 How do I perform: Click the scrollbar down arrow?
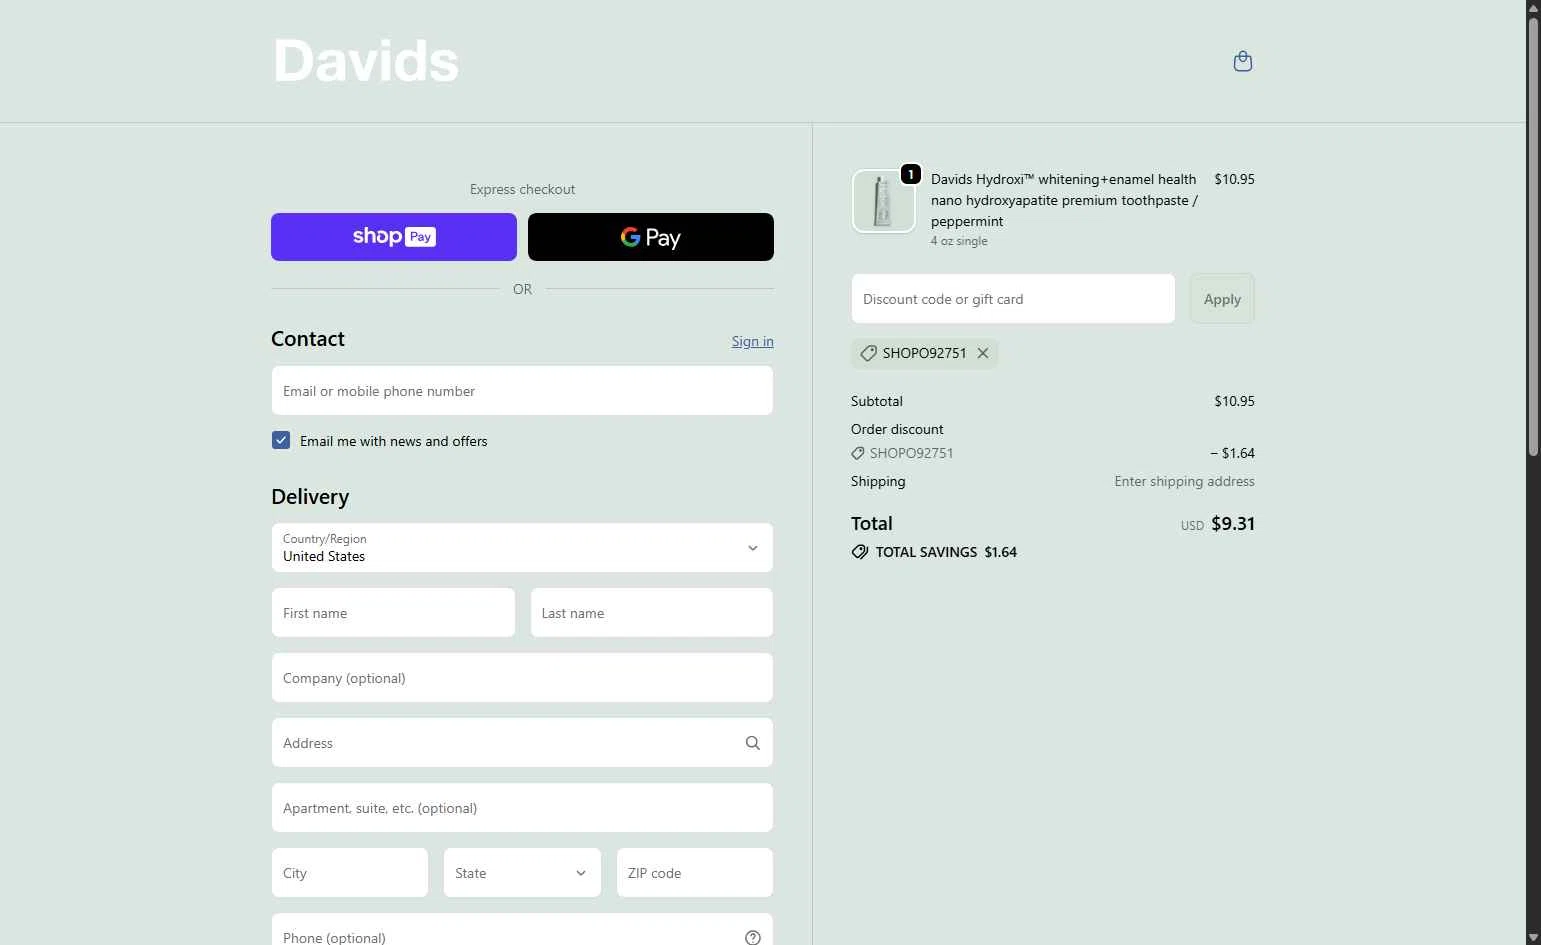point(1533,937)
